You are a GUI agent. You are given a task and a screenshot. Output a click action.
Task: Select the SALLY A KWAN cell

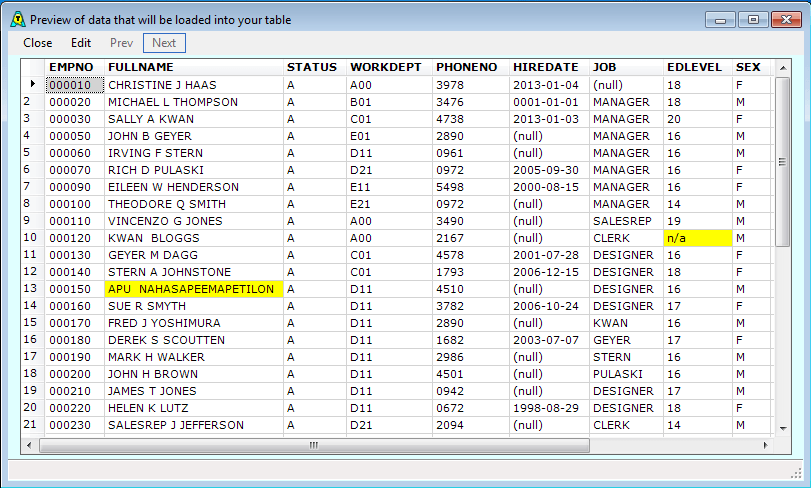coord(194,119)
